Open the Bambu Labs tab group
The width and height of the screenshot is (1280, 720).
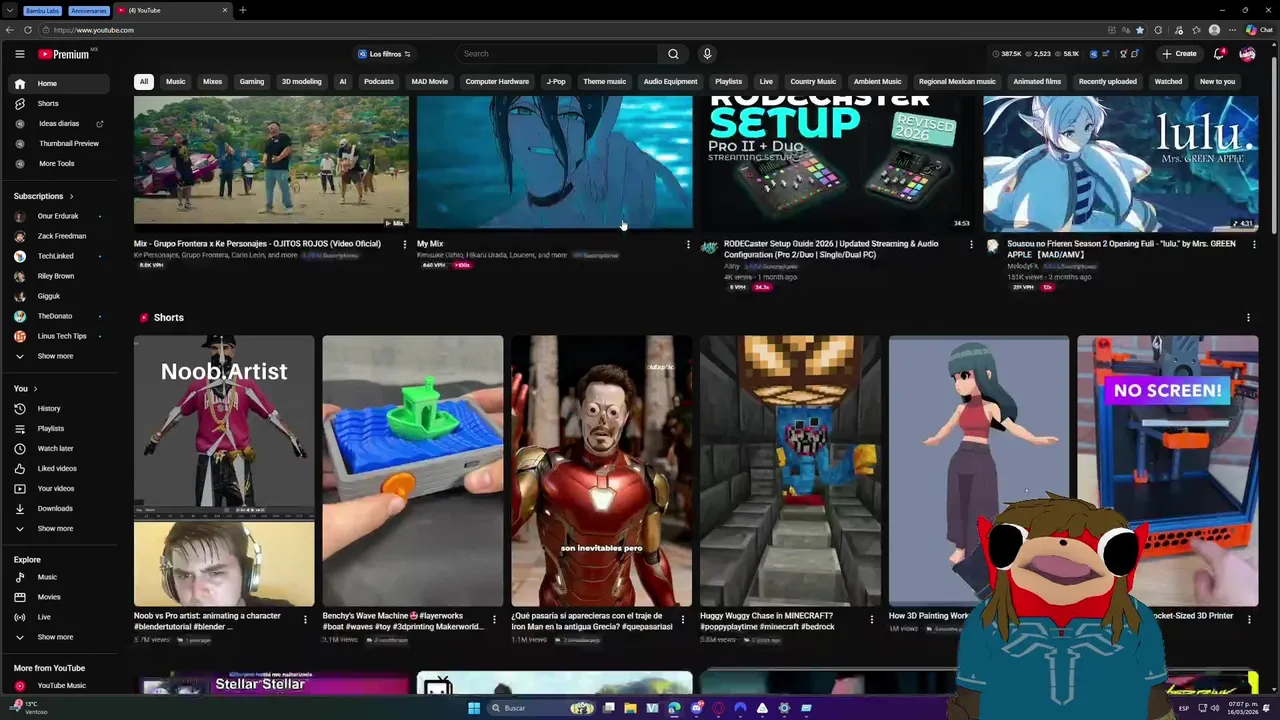41,10
